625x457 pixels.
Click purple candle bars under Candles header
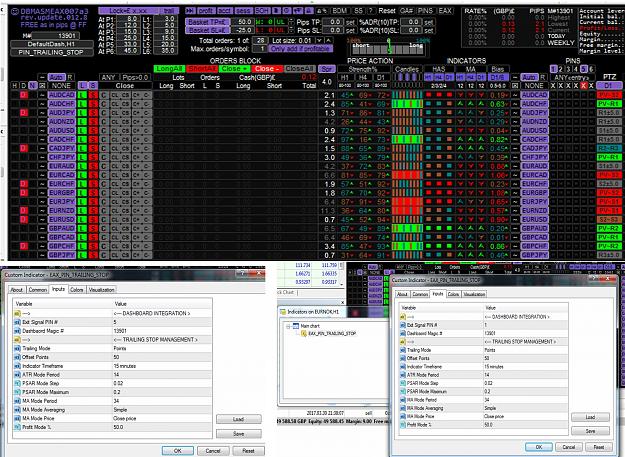click(x=407, y=77)
